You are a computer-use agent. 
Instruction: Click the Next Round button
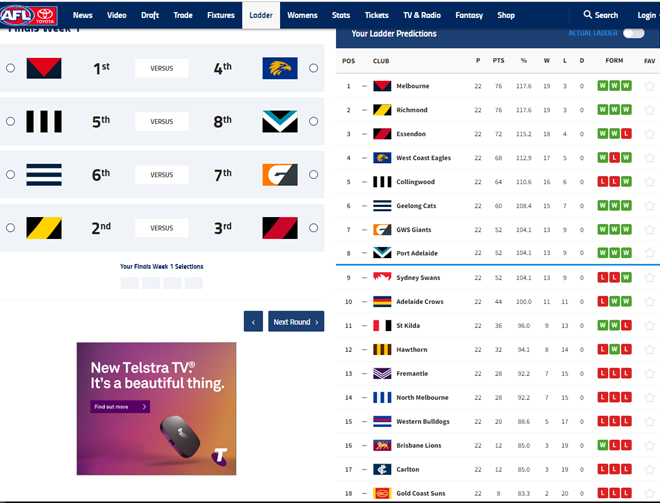point(296,322)
